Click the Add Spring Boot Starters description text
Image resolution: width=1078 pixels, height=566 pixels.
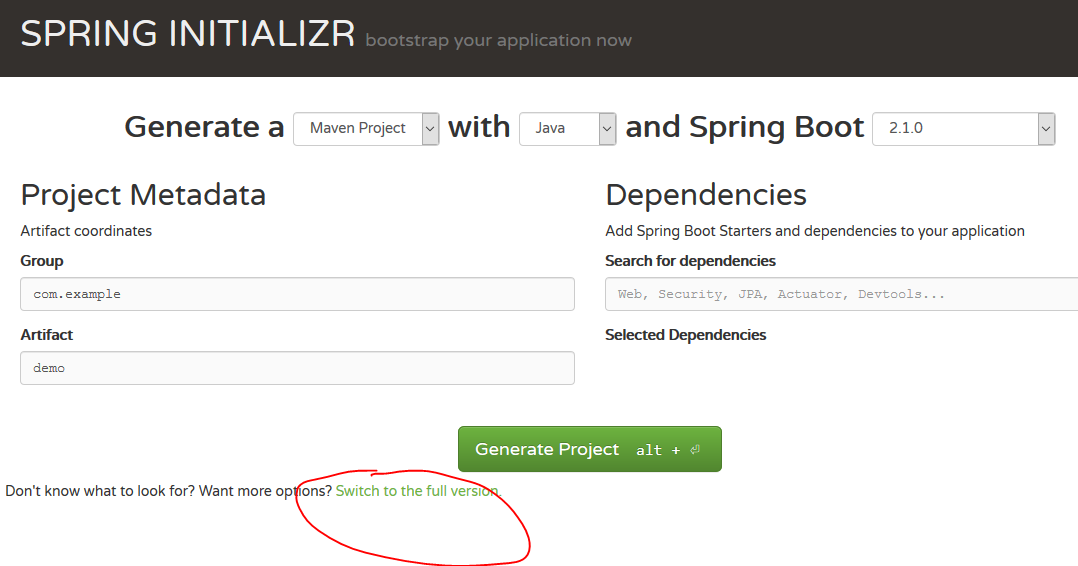pos(815,231)
